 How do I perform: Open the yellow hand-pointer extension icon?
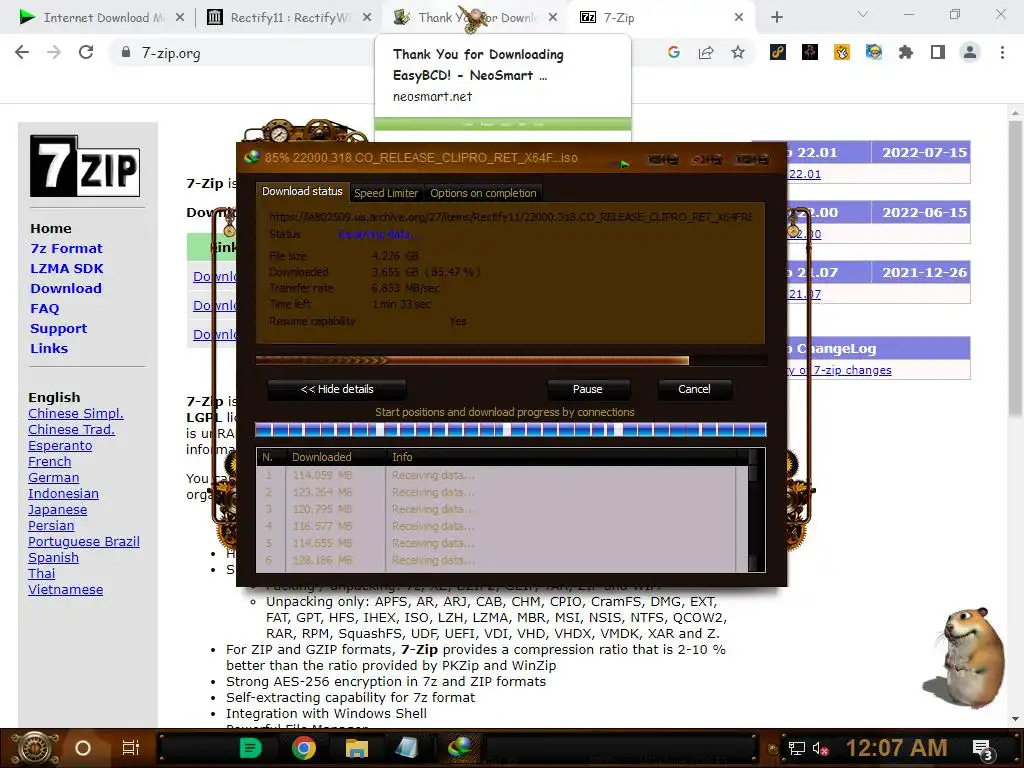pyautogui.click(x=842, y=52)
